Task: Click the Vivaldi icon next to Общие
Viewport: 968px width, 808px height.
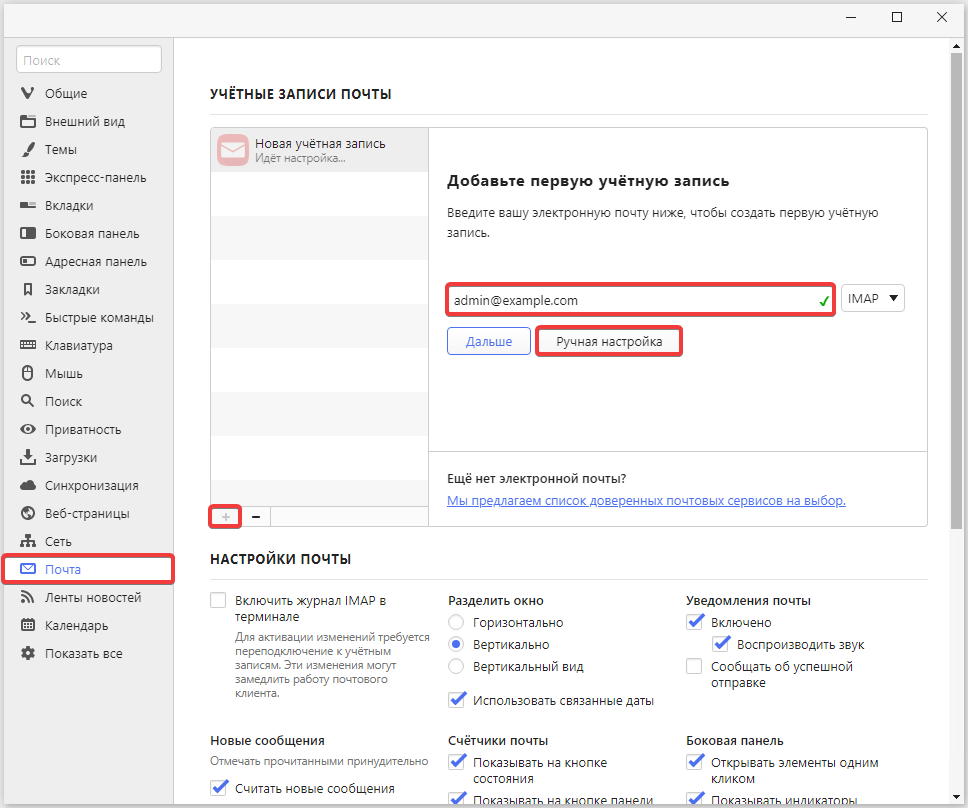Action: pos(28,94)
